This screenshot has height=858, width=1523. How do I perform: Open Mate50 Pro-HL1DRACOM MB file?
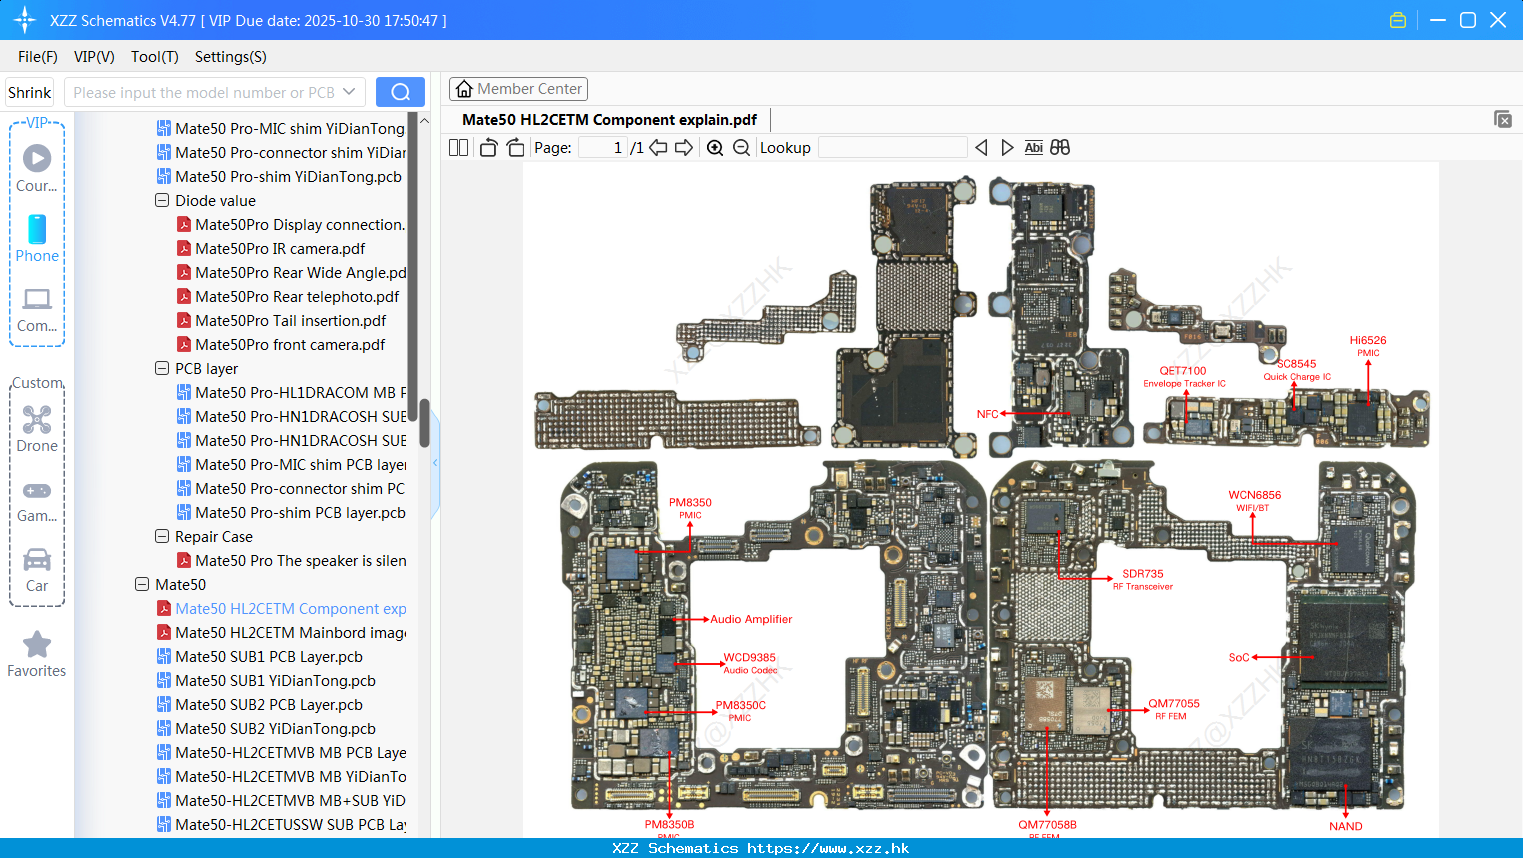click(291, 392)
